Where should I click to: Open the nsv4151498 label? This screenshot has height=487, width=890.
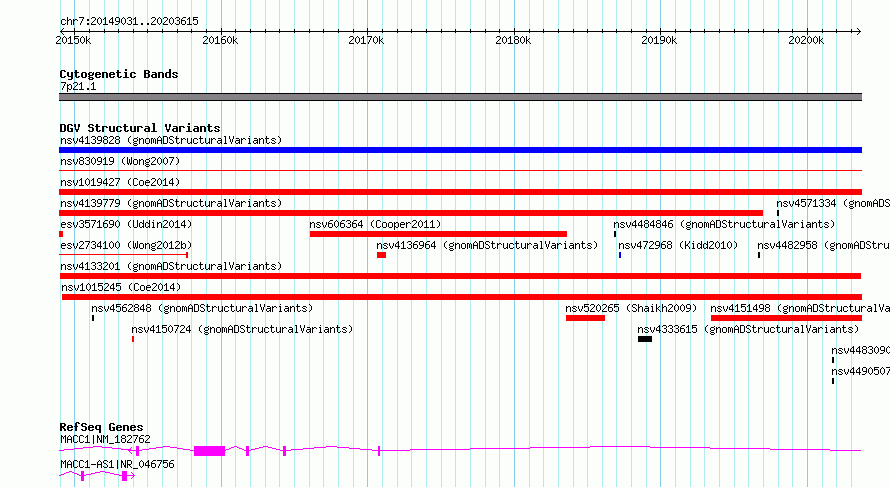(800, 308)
